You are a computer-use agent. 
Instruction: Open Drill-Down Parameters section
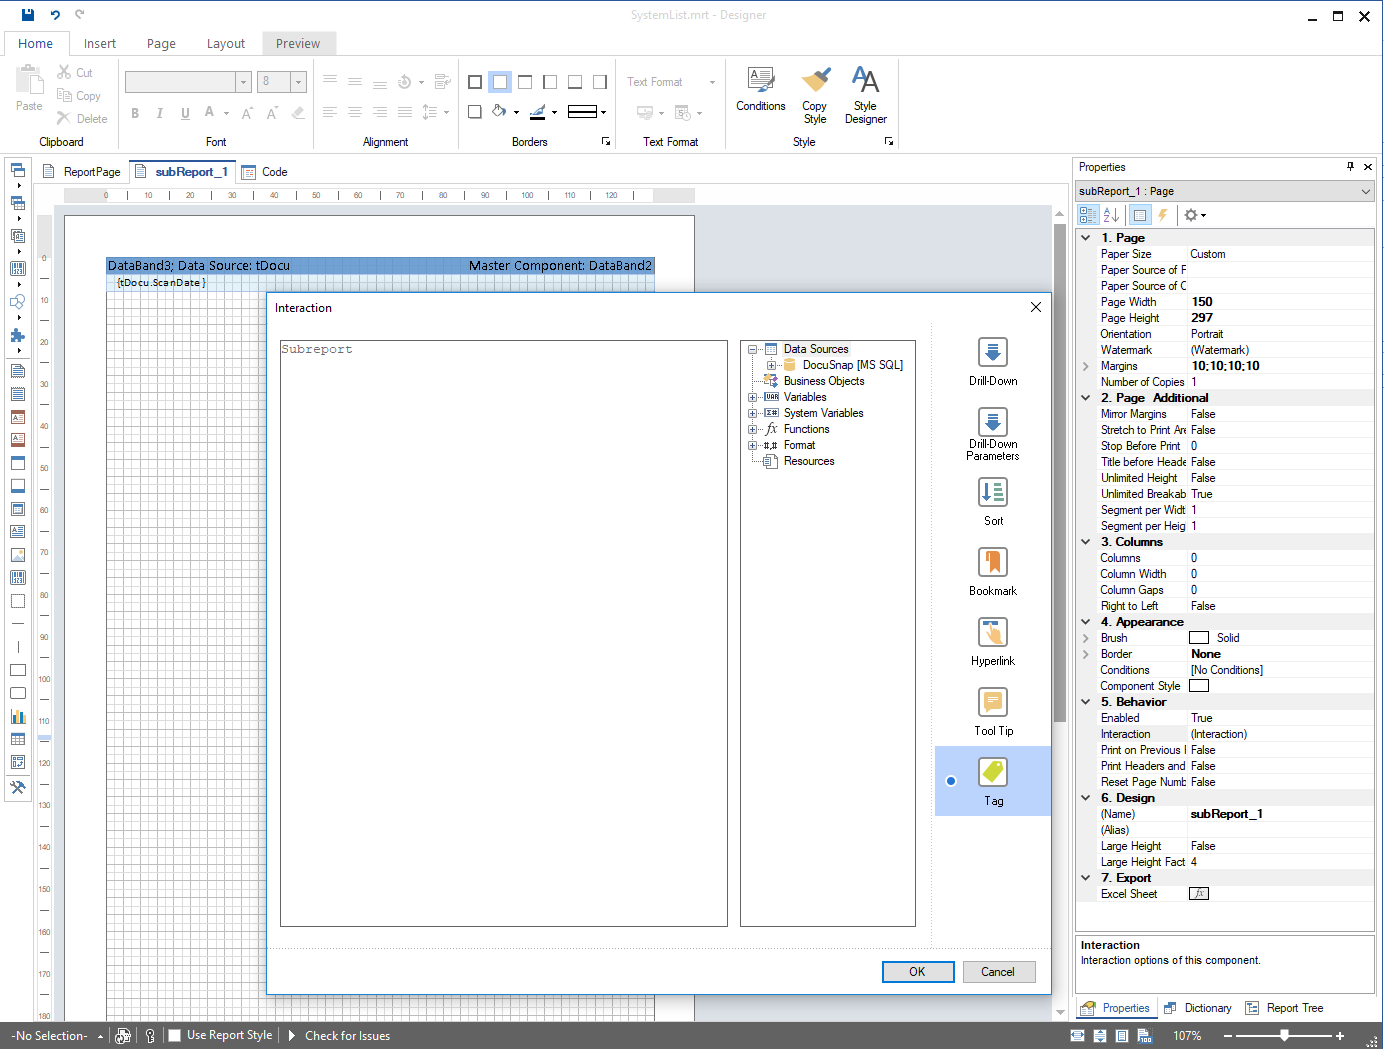pyautogui.click(x=993, y=434)
